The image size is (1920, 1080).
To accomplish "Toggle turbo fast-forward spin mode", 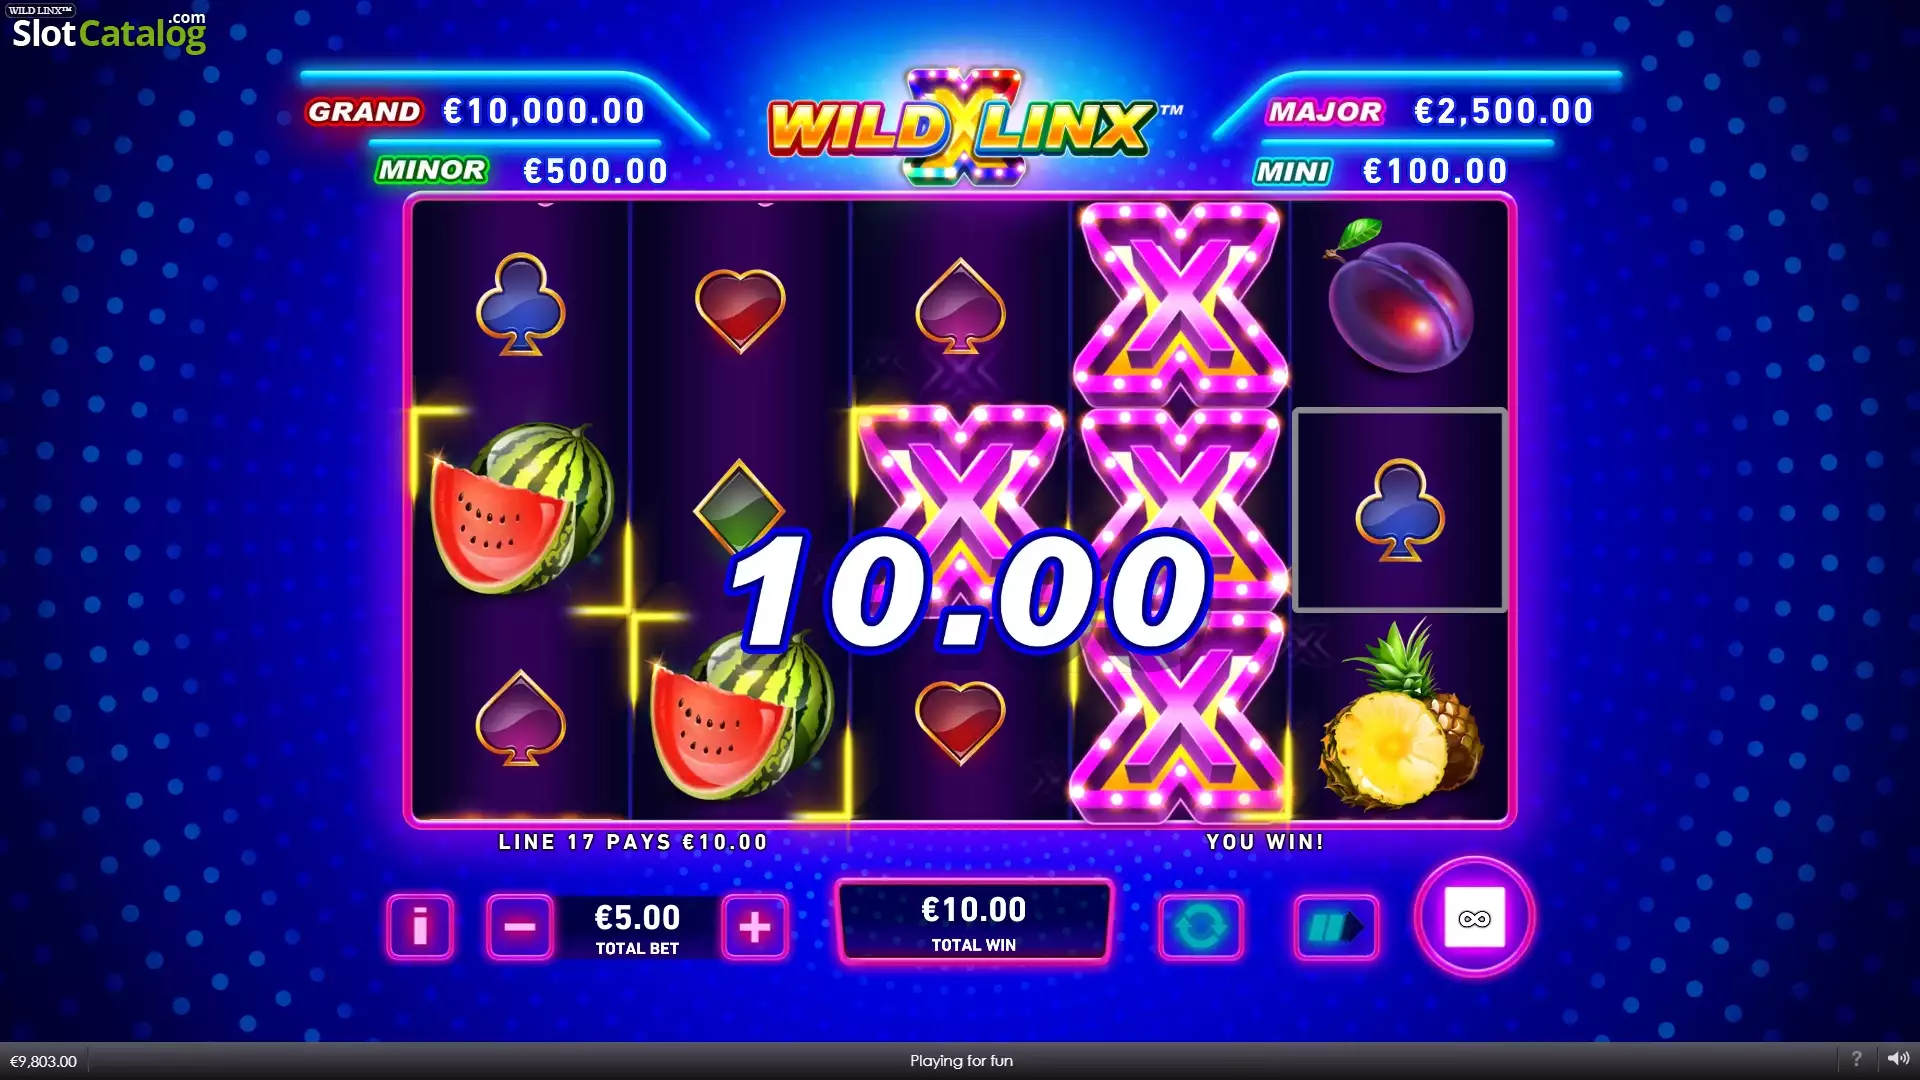I will point(1336,927).
